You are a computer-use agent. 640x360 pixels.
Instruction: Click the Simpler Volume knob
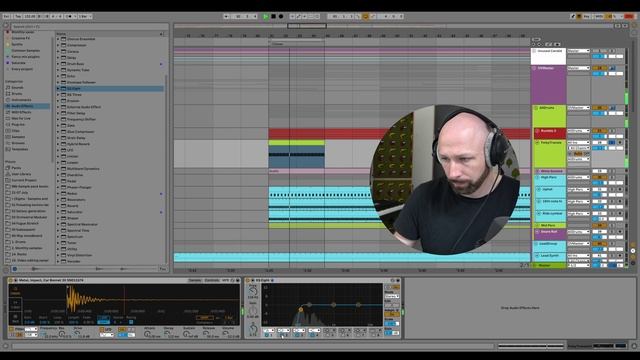[226, 334]
